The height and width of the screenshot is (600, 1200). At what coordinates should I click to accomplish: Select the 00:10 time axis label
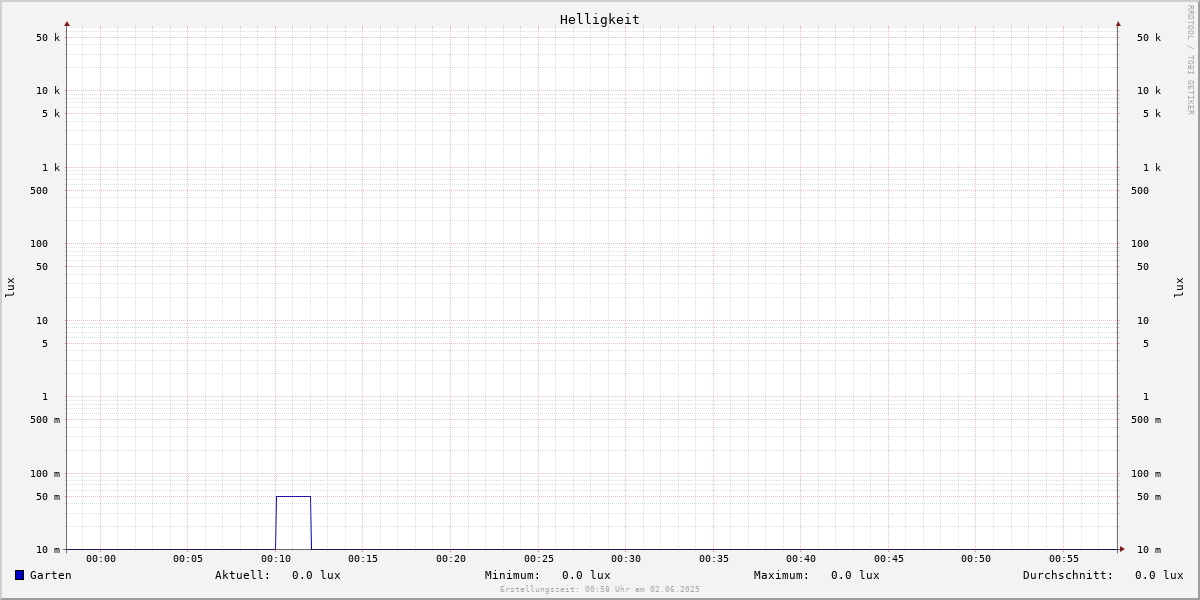pyautogui.click(x=276, y=559)
